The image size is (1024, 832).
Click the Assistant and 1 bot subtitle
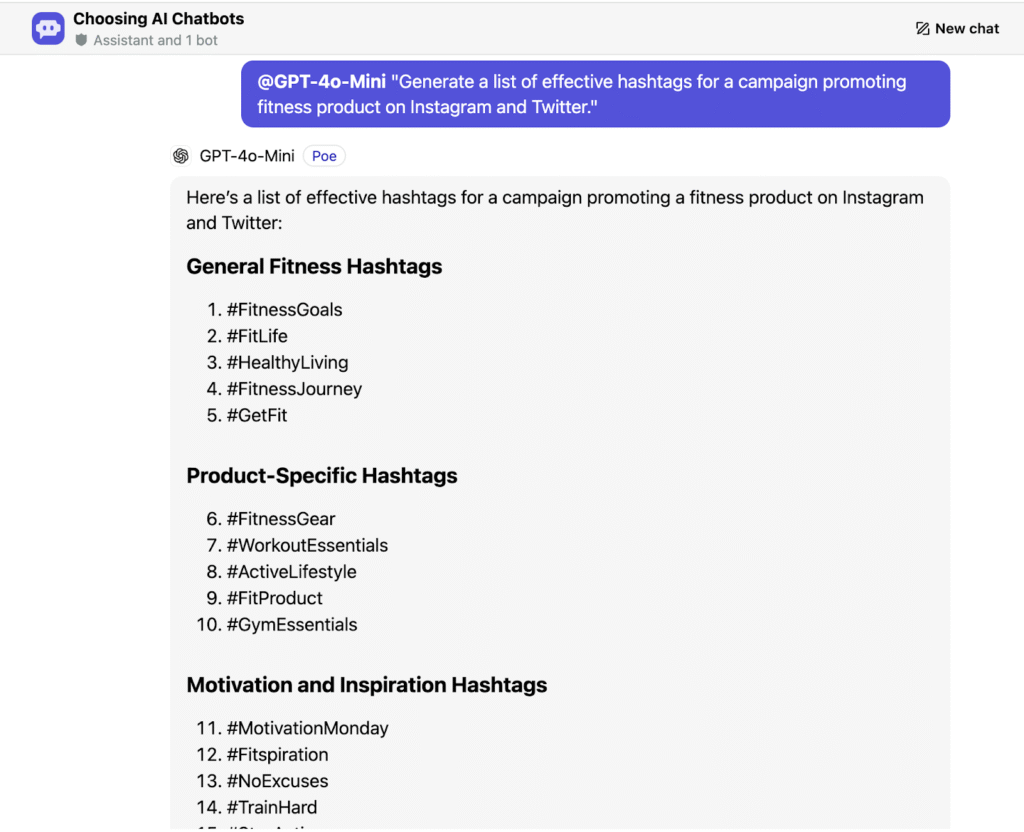[155, 40]
